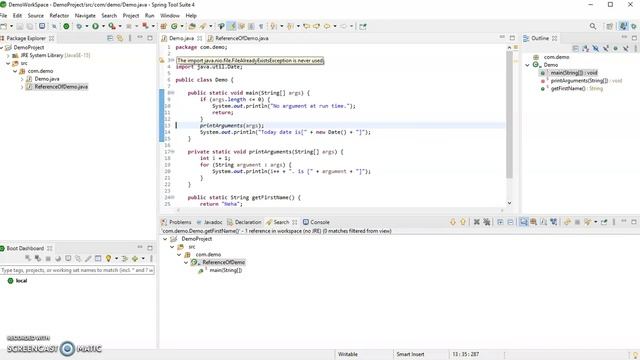Toggle Hide Static Members in Outline

coord(606,49)
